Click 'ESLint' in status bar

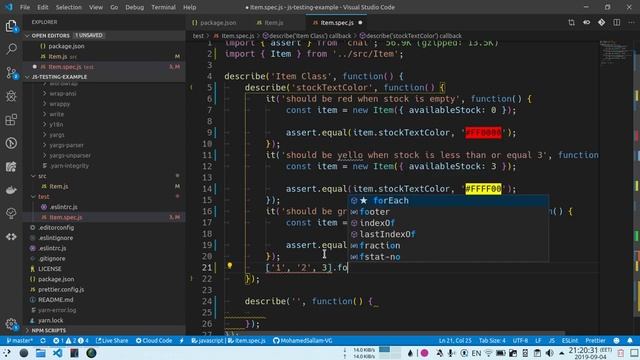pos(570,340)
